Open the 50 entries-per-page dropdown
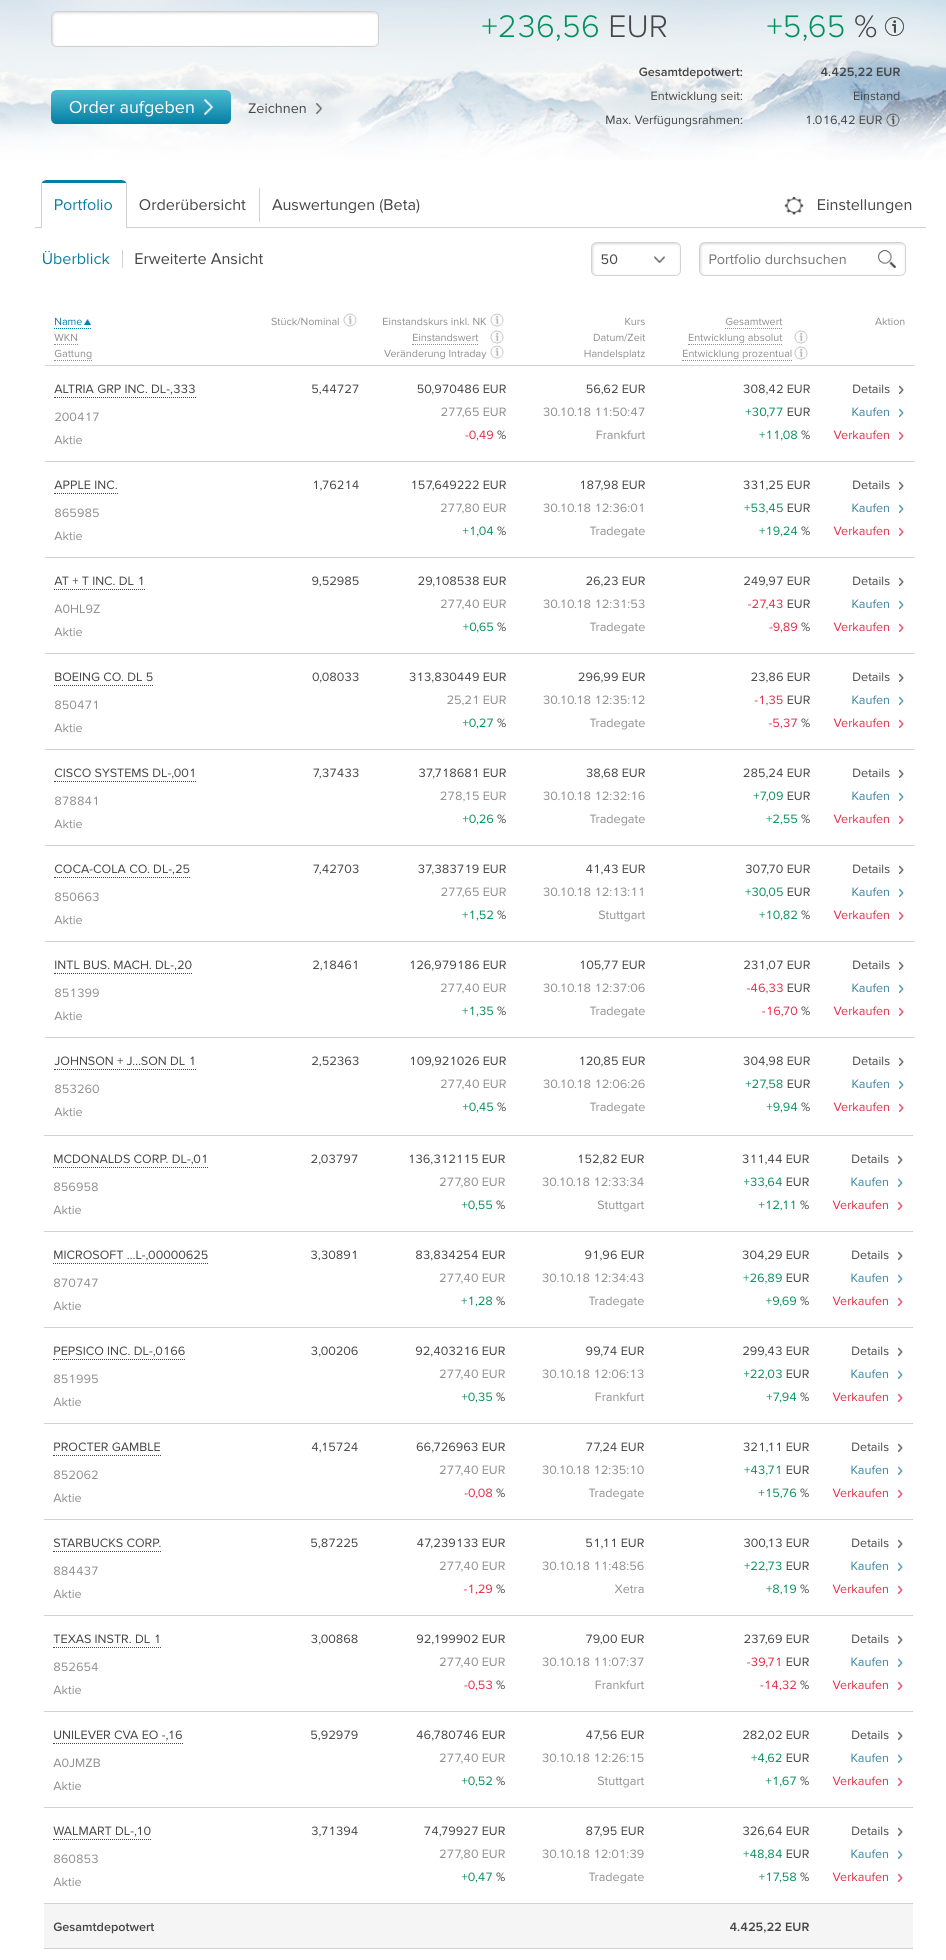 636,259
